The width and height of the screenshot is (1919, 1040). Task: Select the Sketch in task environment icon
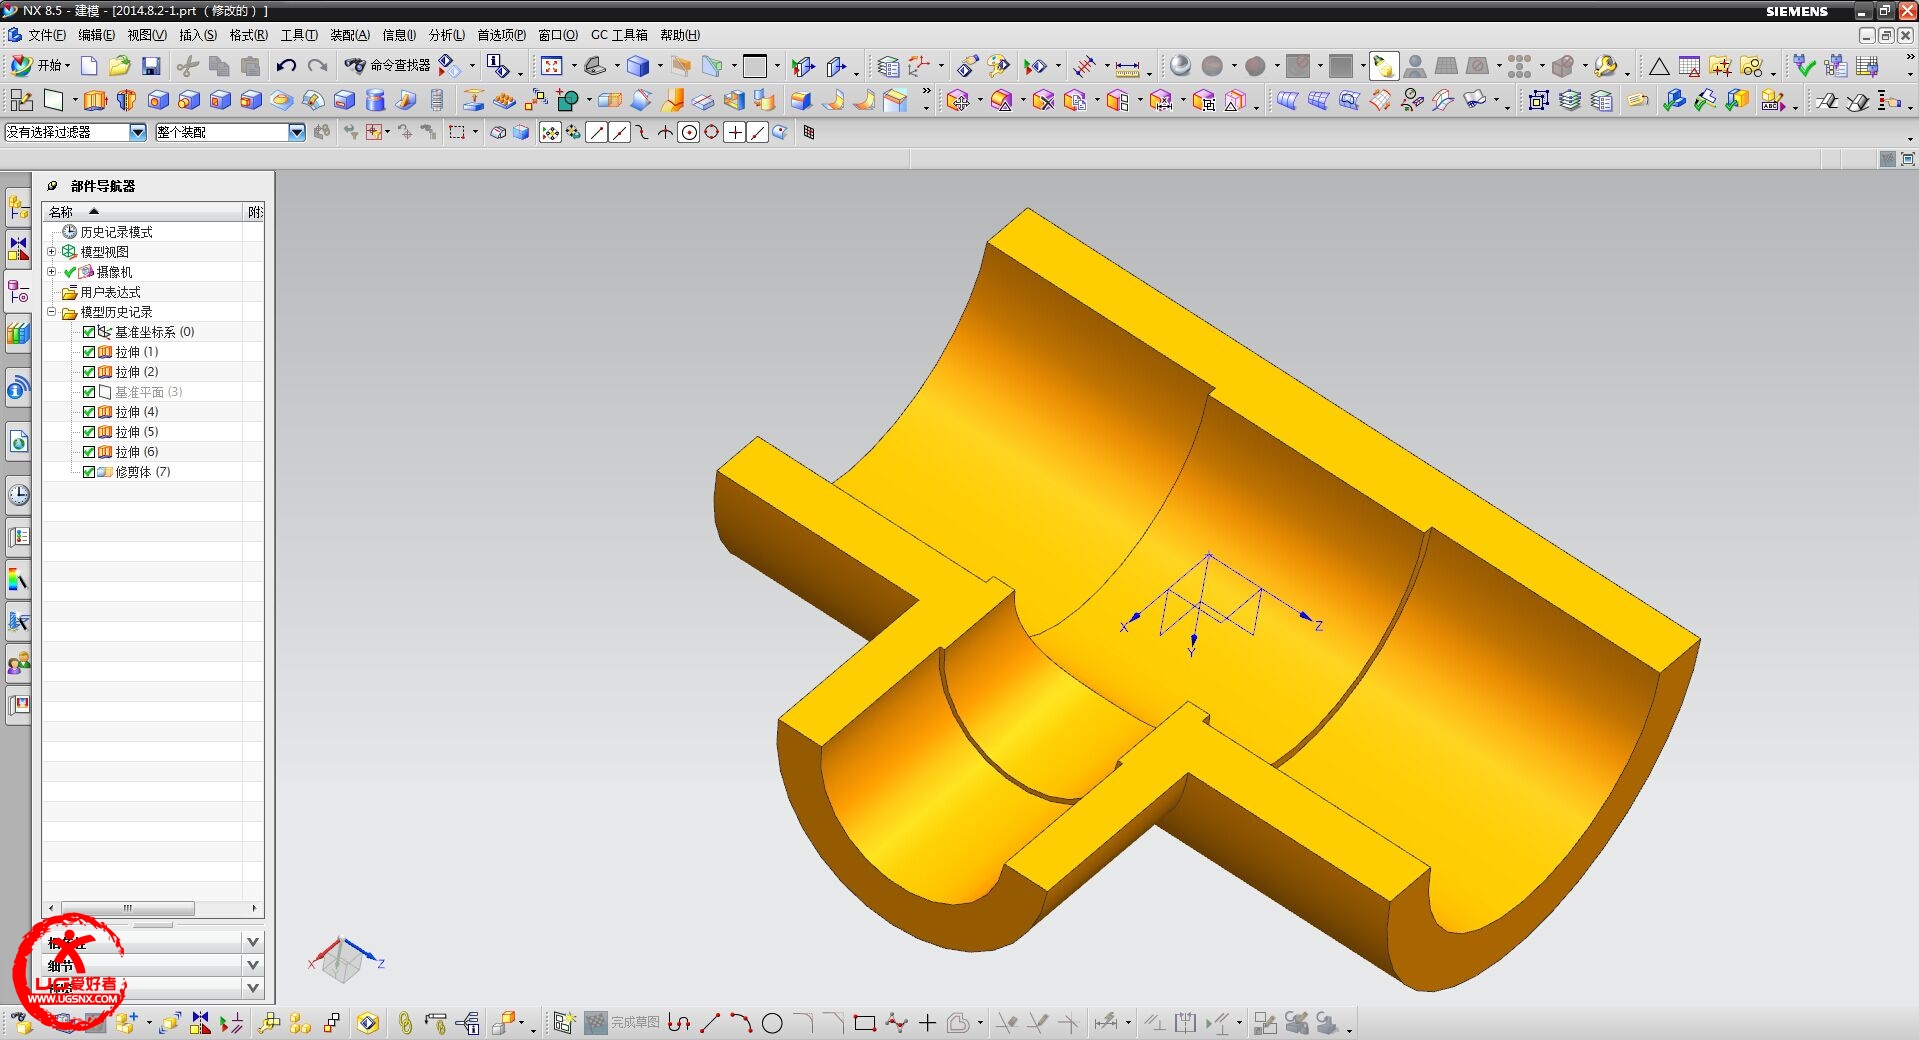tap(21, 100)
